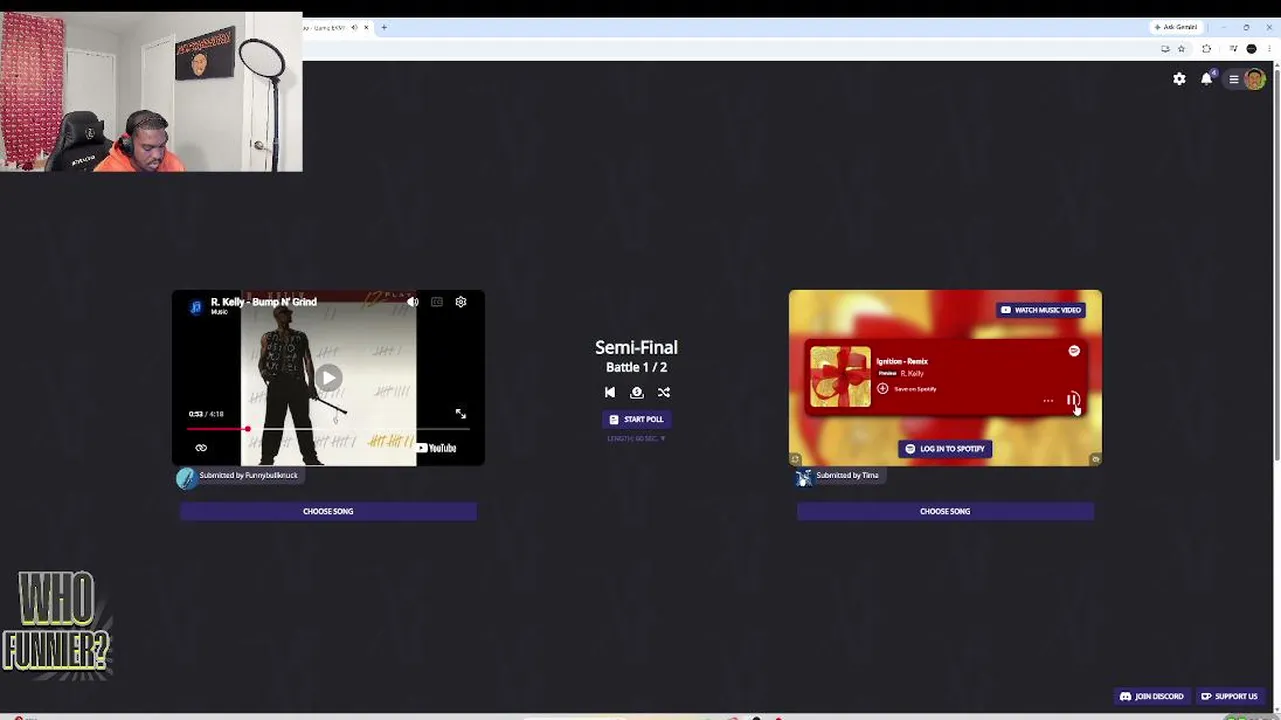This screenshot has width=1281, height=720.
Task: Open the poll length dropdown
Action: pos(636,438)
